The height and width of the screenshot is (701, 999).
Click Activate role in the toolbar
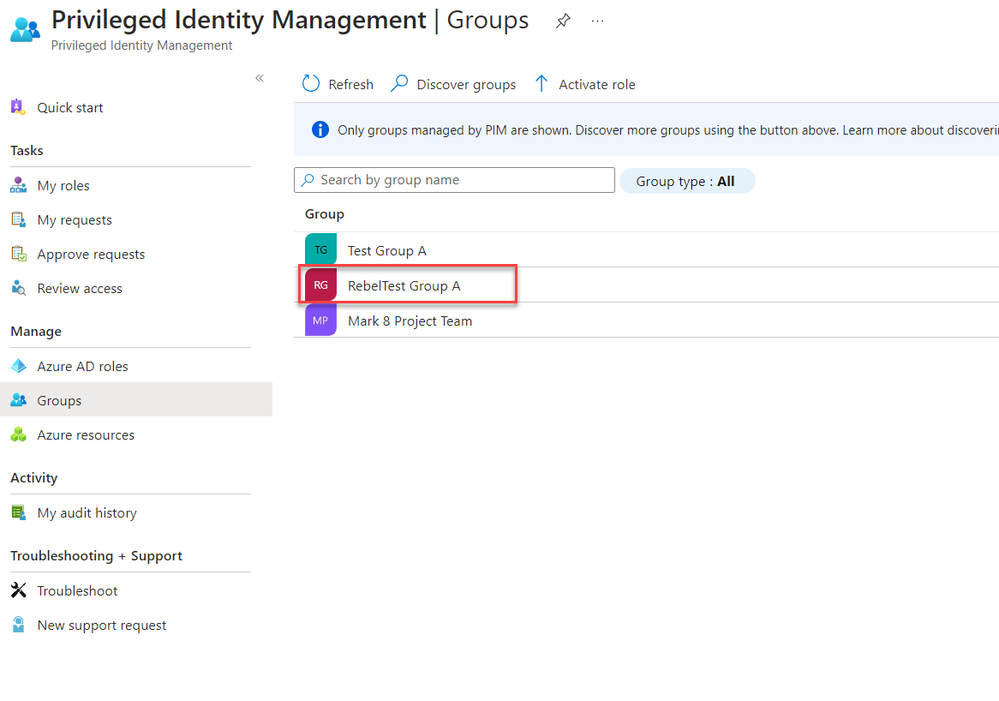(585, 84)
